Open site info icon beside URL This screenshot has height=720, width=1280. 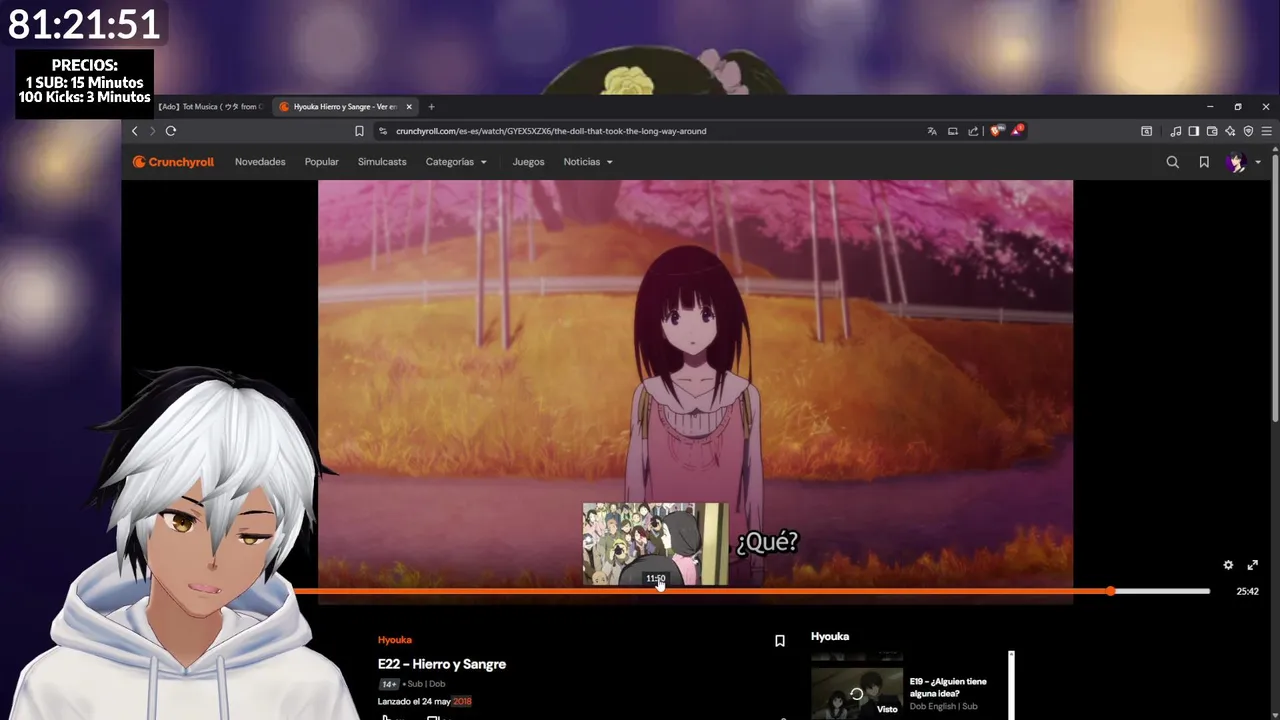pyautogui.click(x=382, y=131)
